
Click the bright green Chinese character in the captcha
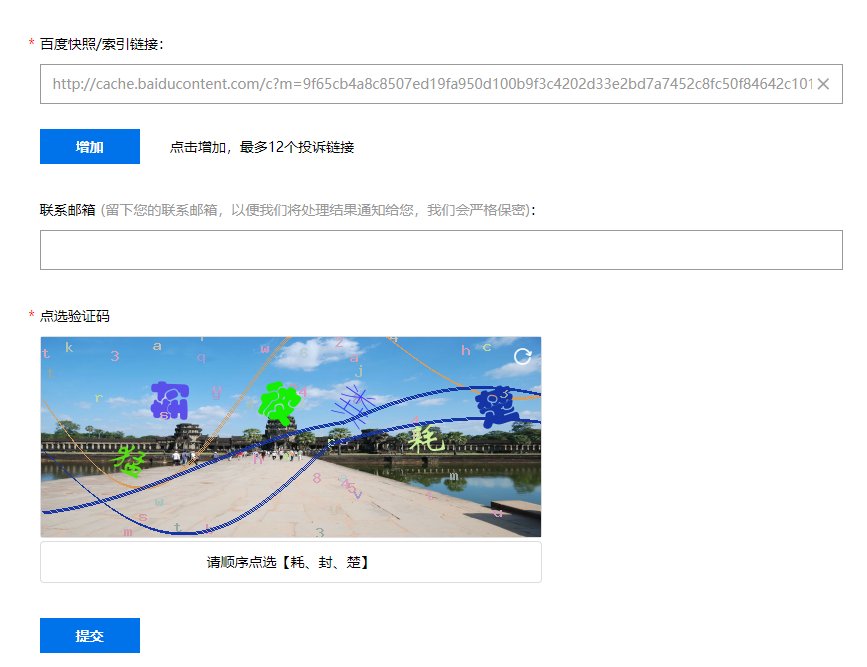tap(278, 399)
